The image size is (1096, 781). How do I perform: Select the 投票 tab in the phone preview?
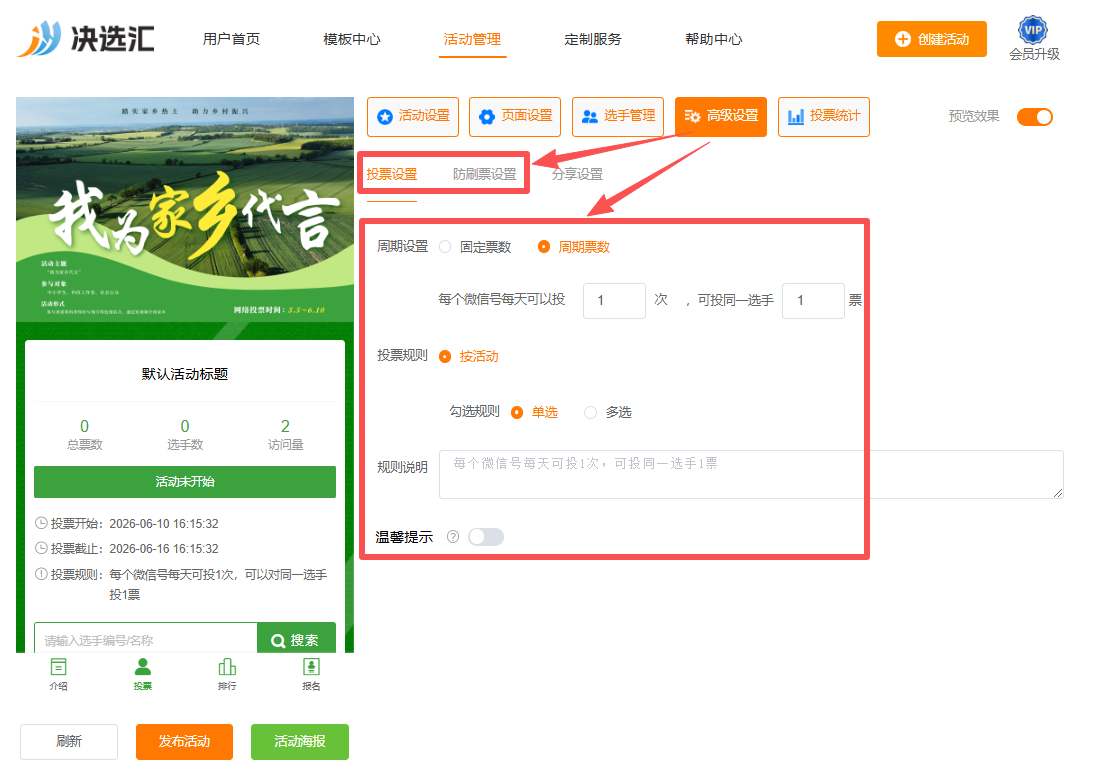coord(143,674)
